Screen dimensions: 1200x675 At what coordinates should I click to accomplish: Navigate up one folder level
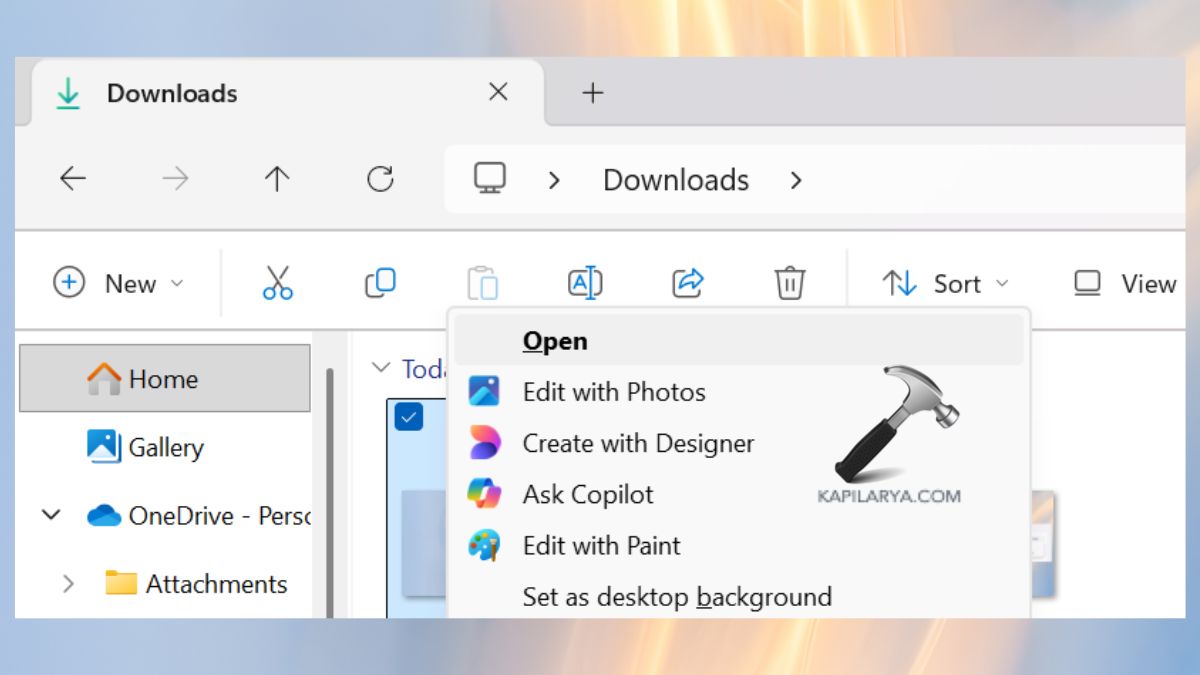(x=277, y=179)
